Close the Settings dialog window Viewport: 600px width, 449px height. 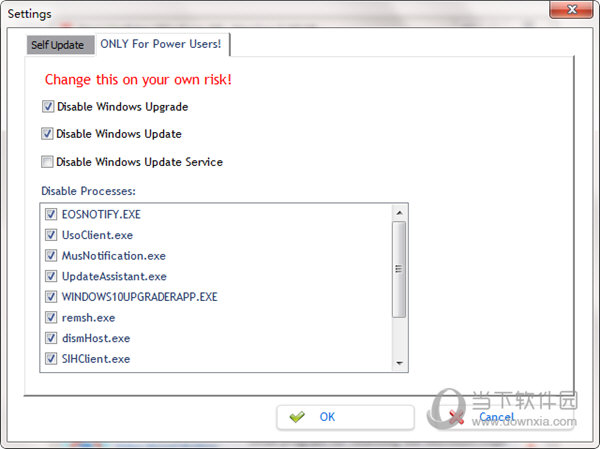571,9
